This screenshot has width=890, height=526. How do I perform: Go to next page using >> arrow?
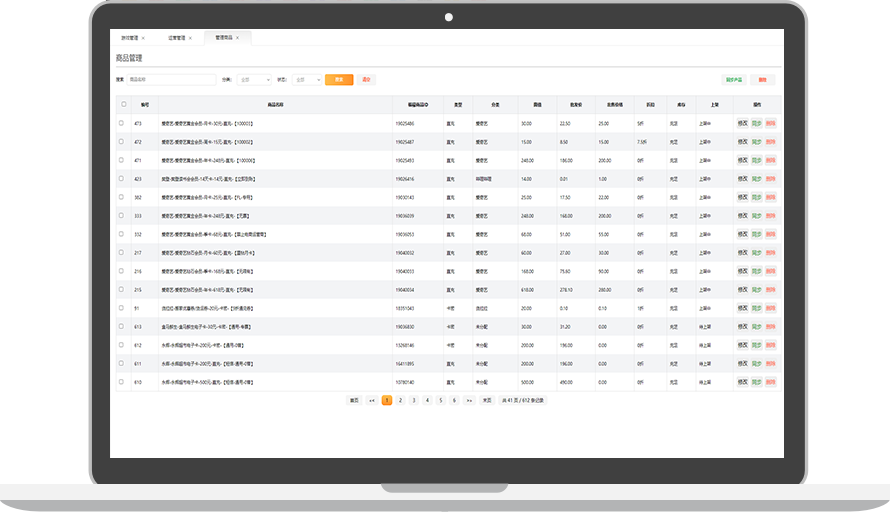point(468,400)
